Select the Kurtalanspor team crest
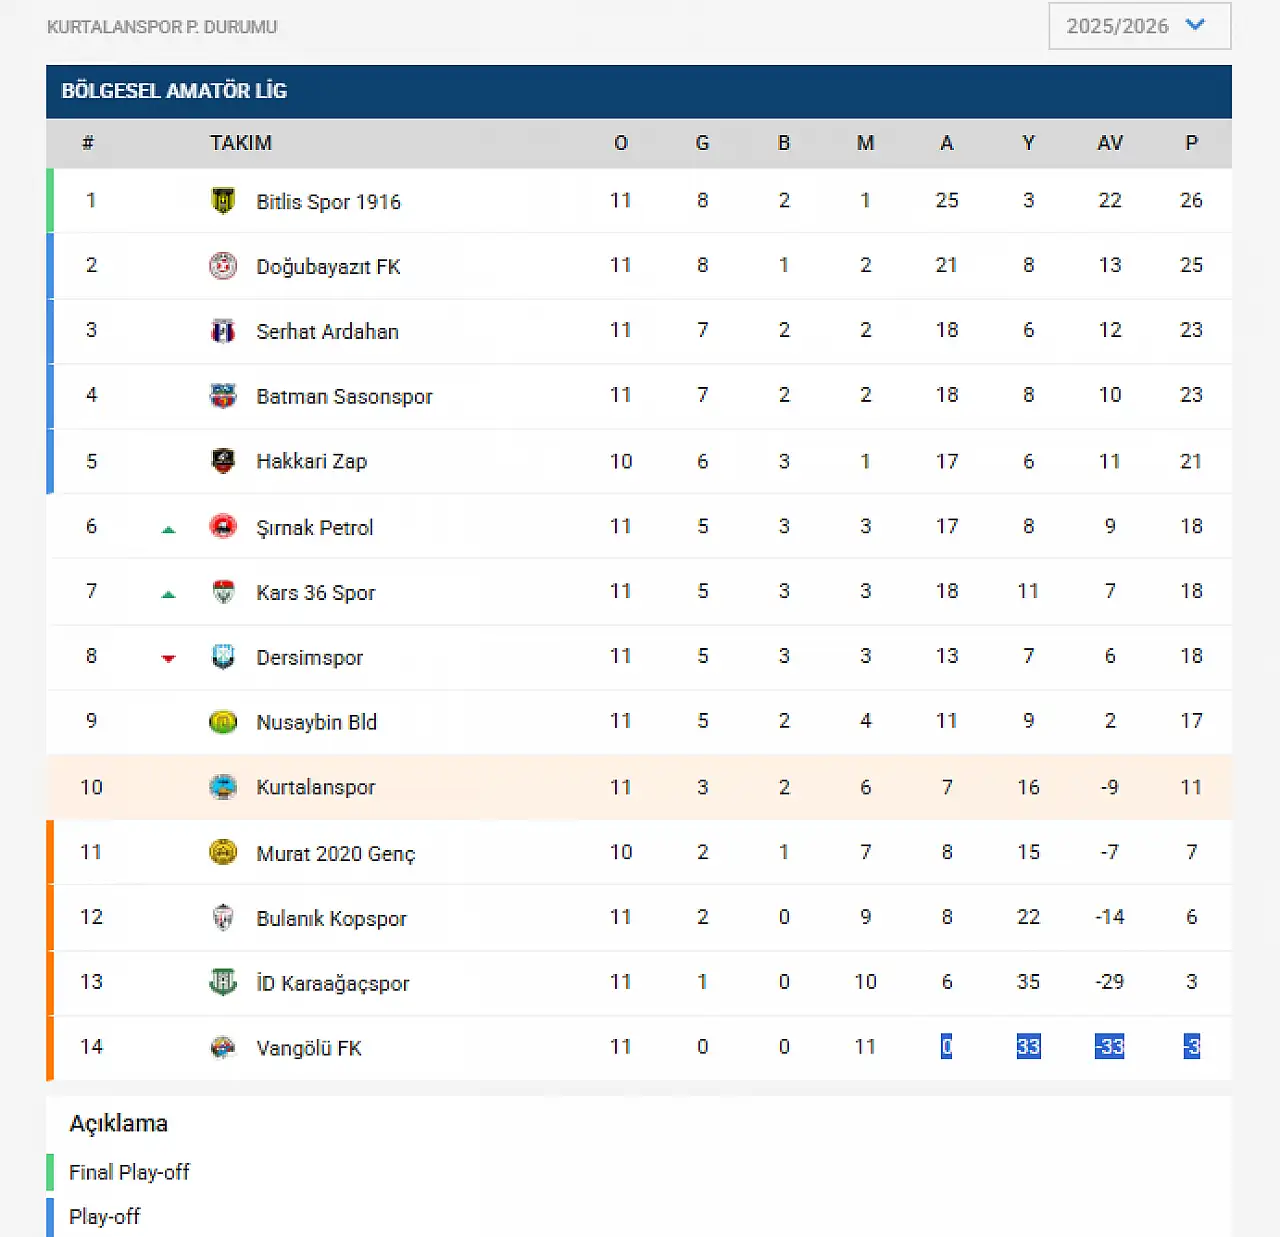 point(223,787)
